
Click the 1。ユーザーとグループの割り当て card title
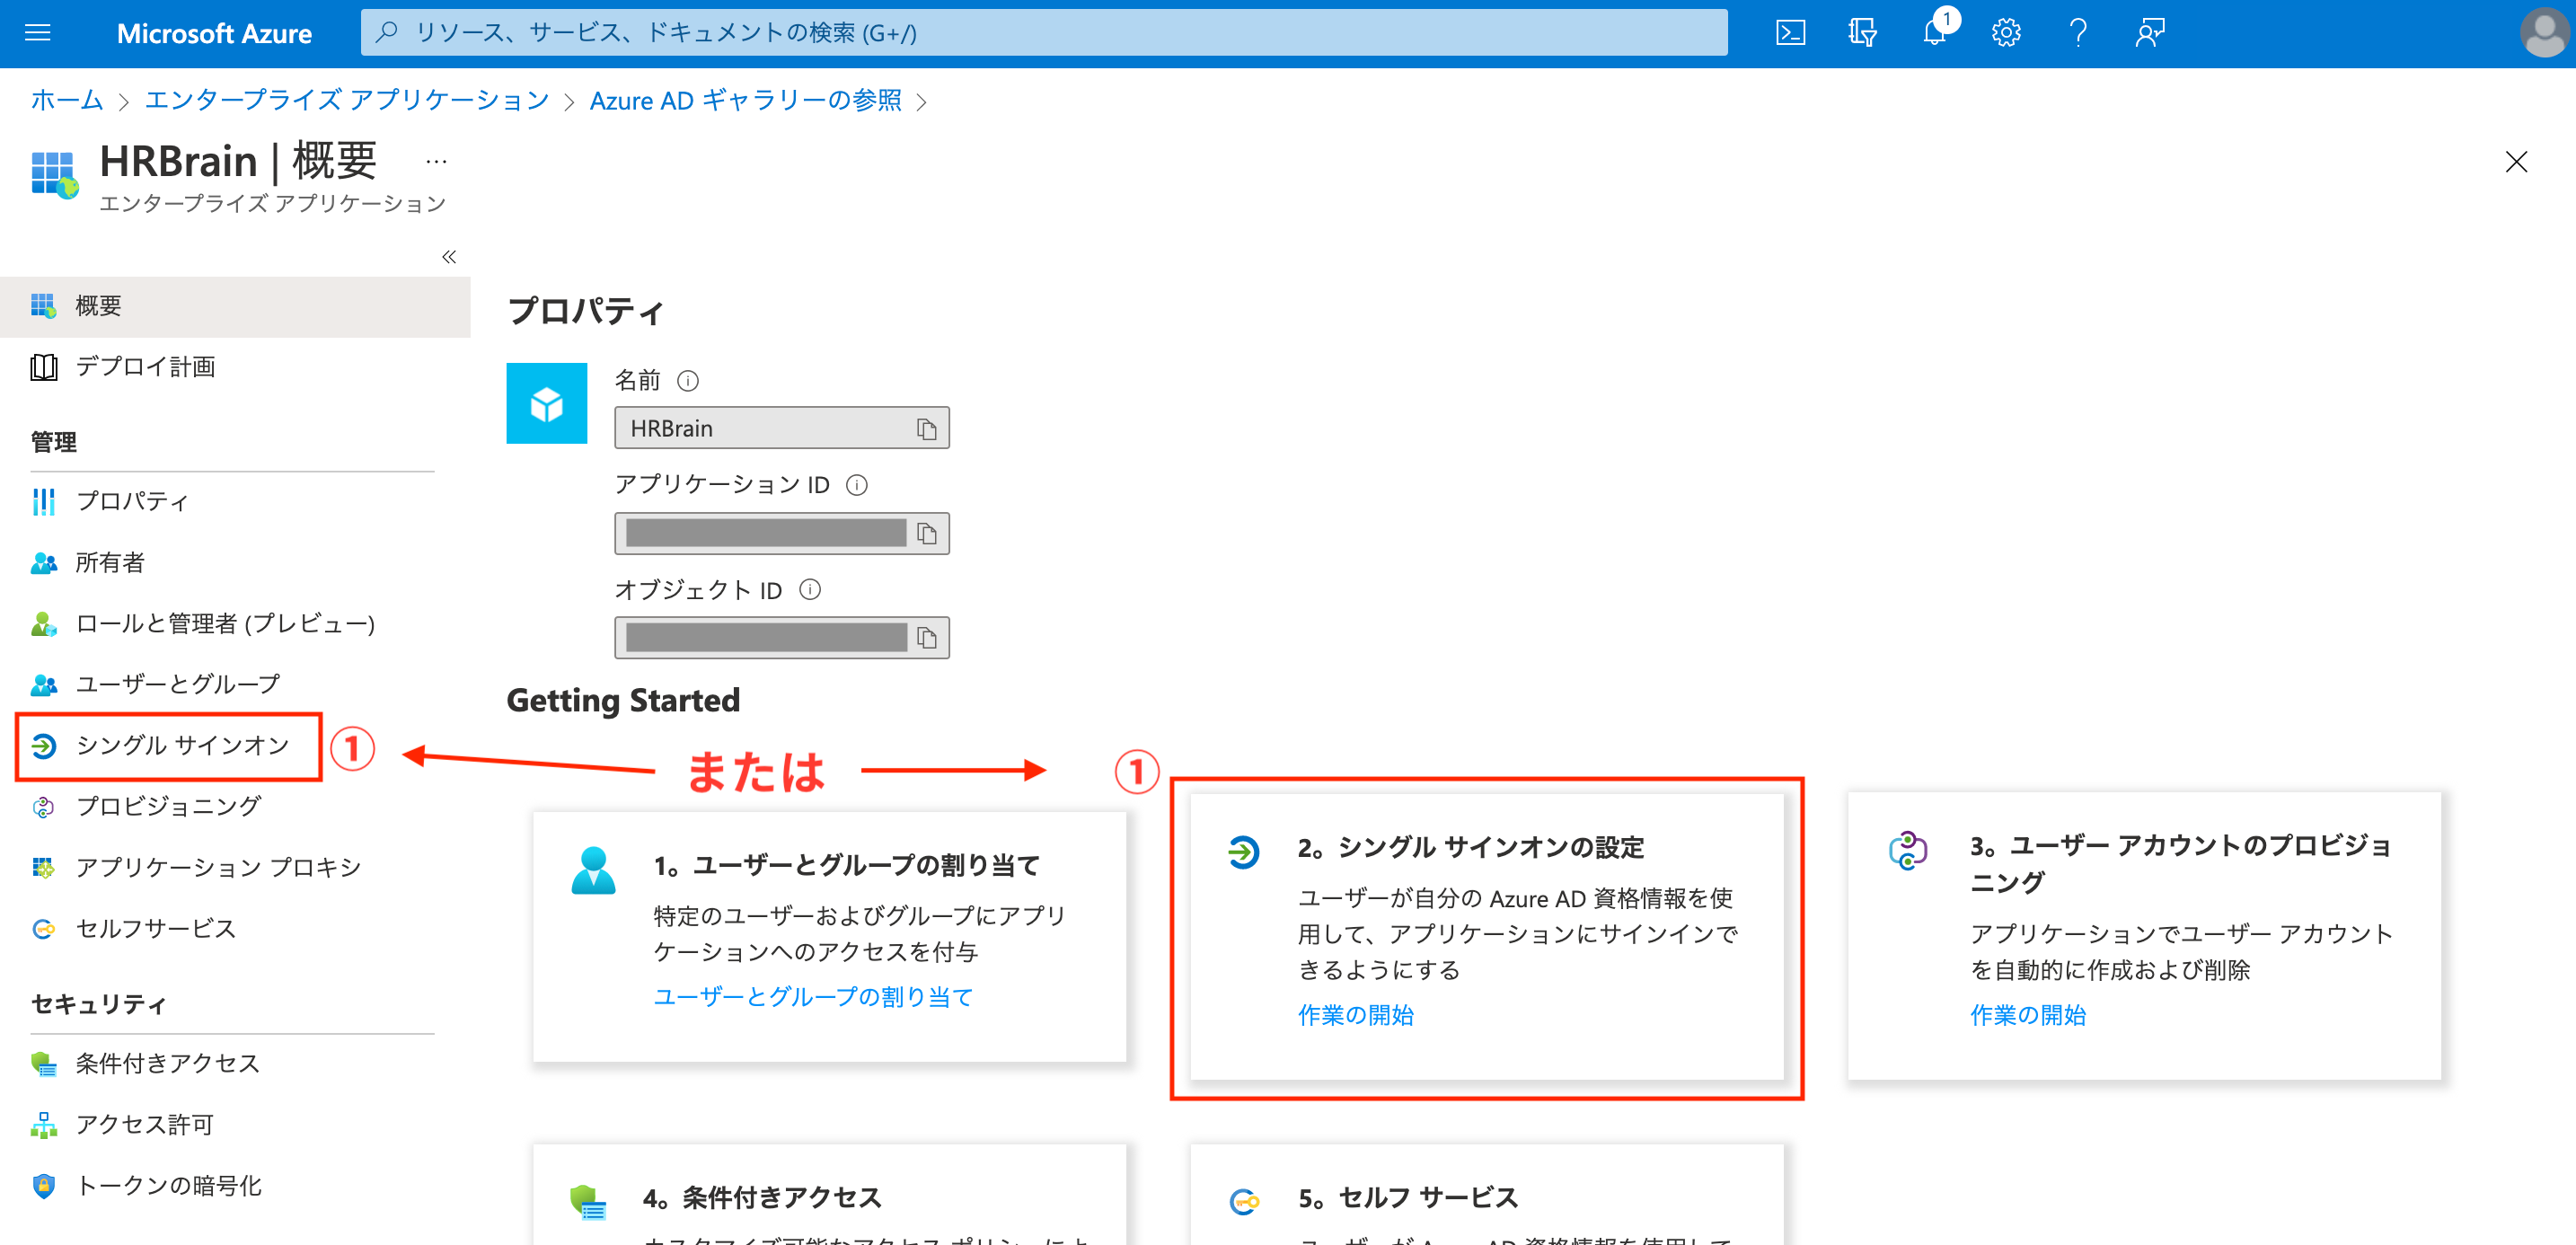pyautogui.click(x=846, y=866)
